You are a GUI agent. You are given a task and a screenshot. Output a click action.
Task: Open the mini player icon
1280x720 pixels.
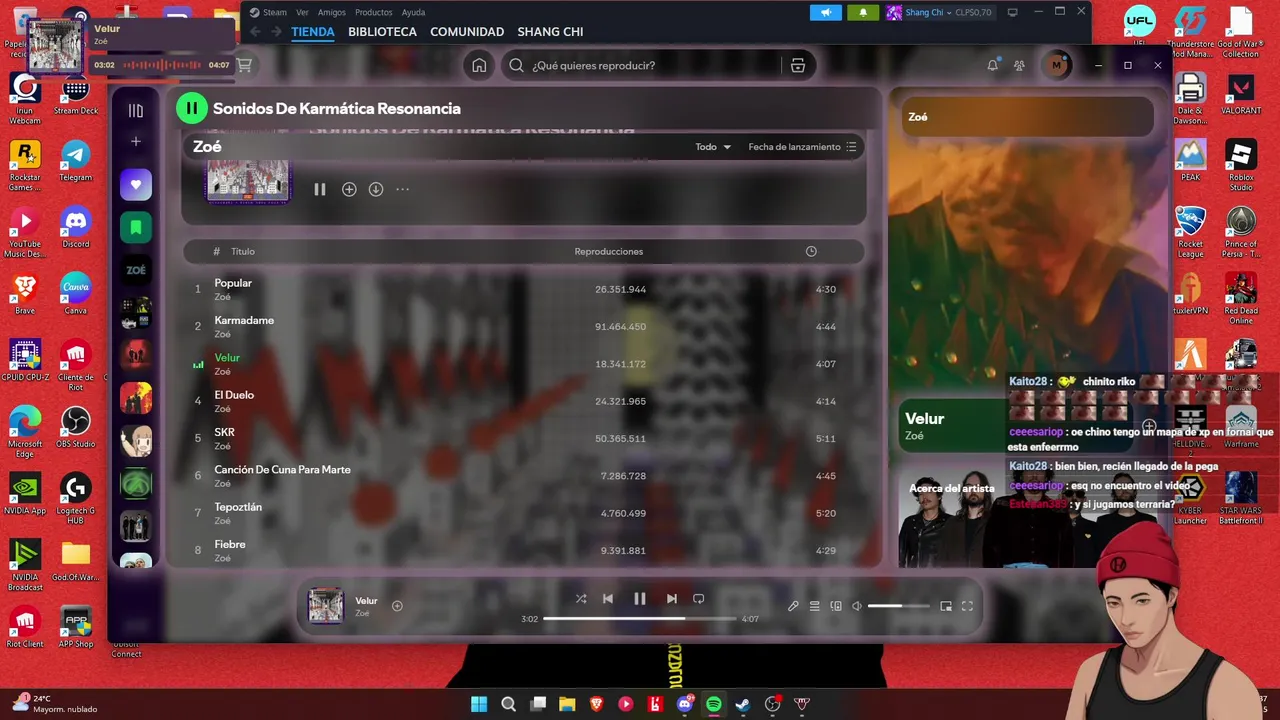946,606
